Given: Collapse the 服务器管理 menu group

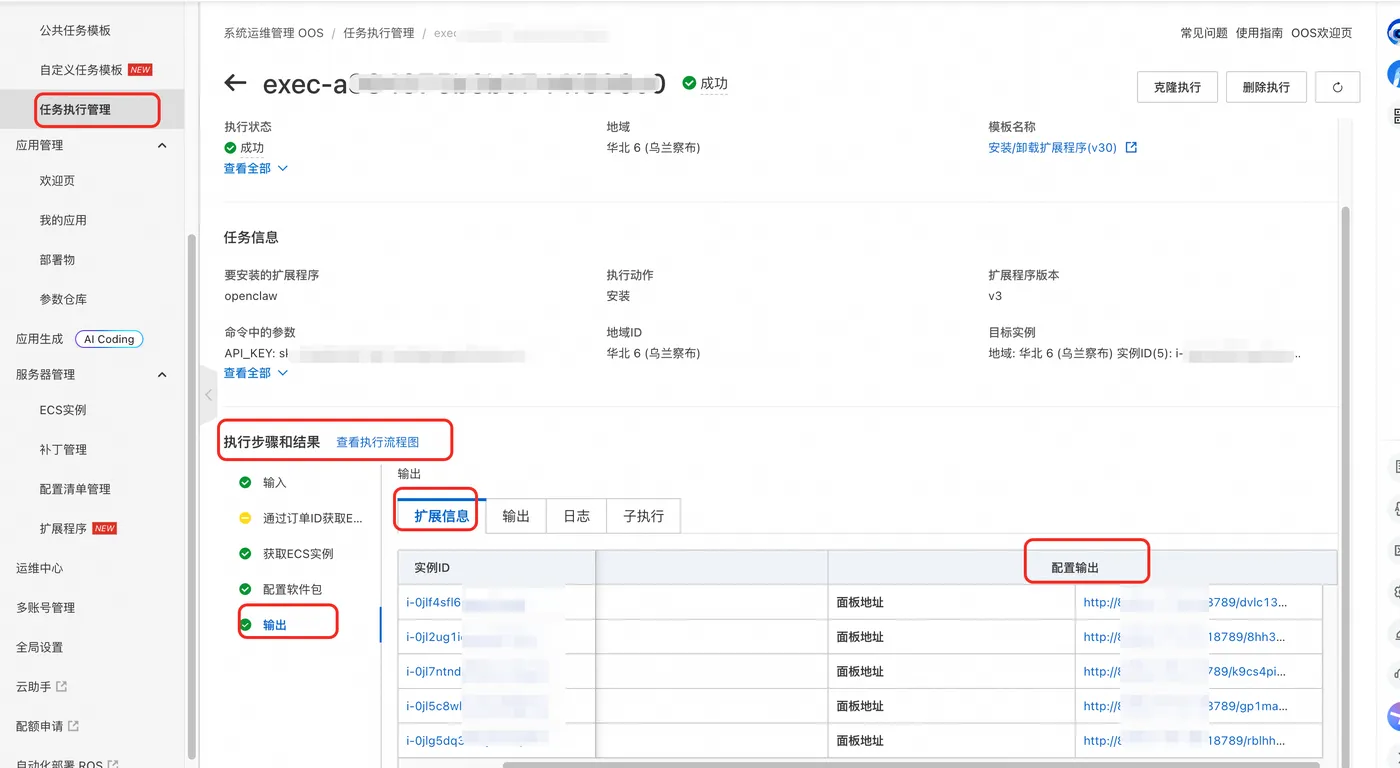Looking at the screenshot, I should tap(163, 374).
